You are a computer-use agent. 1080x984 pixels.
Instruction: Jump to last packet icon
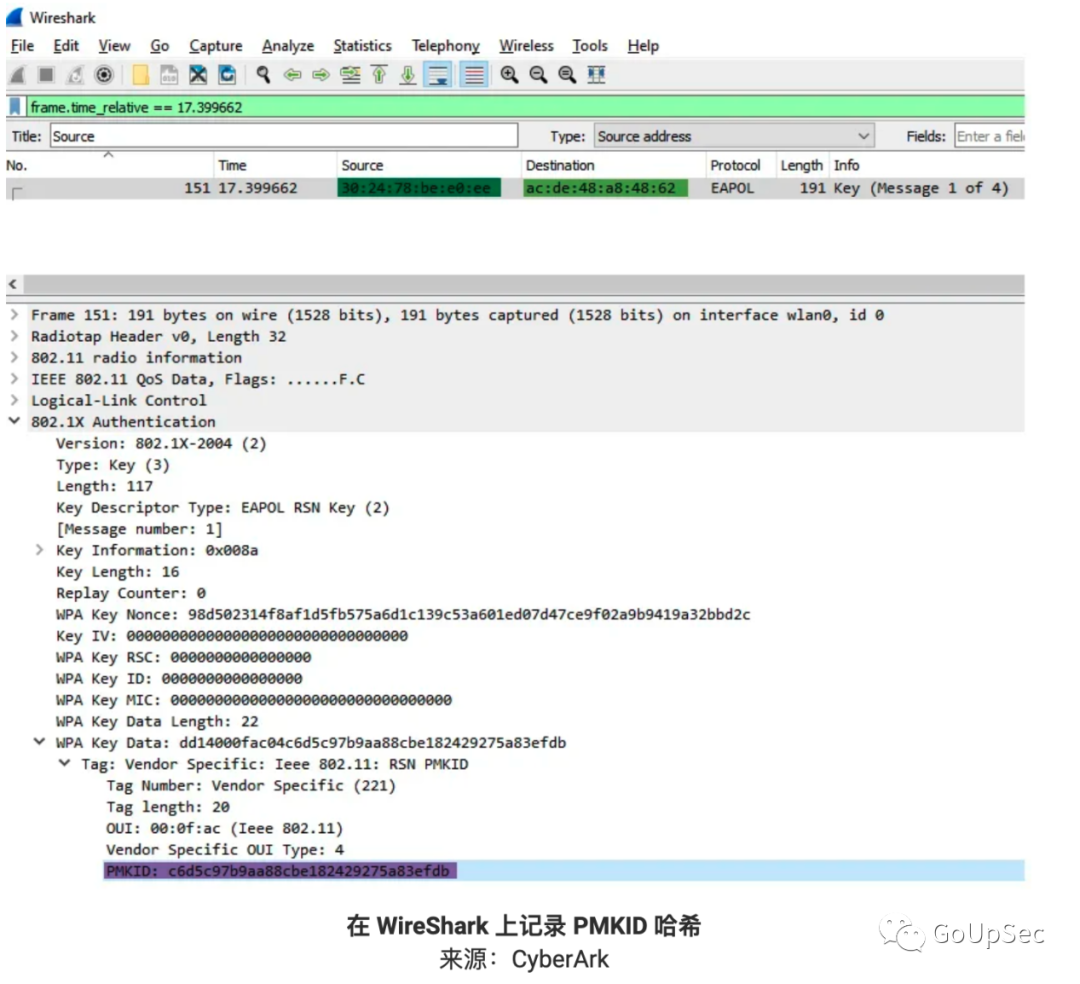[x=408, y=74]
